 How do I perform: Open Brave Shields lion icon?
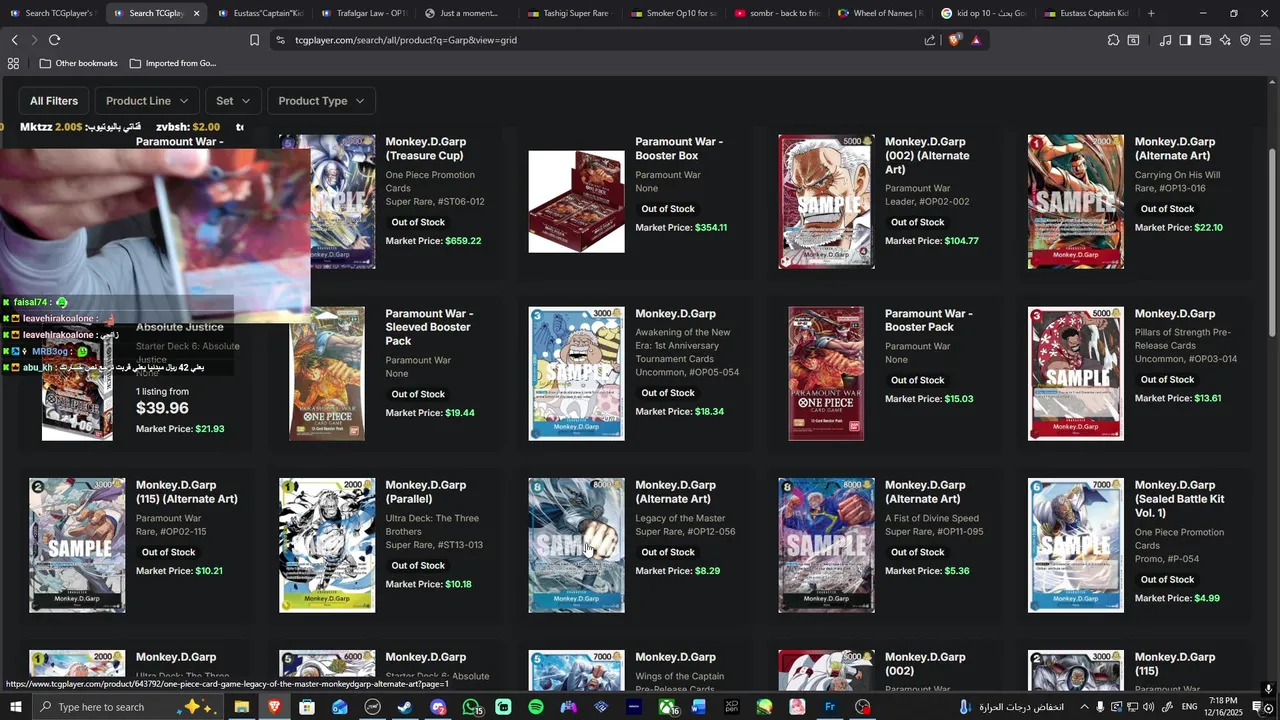tap(954, 40)
